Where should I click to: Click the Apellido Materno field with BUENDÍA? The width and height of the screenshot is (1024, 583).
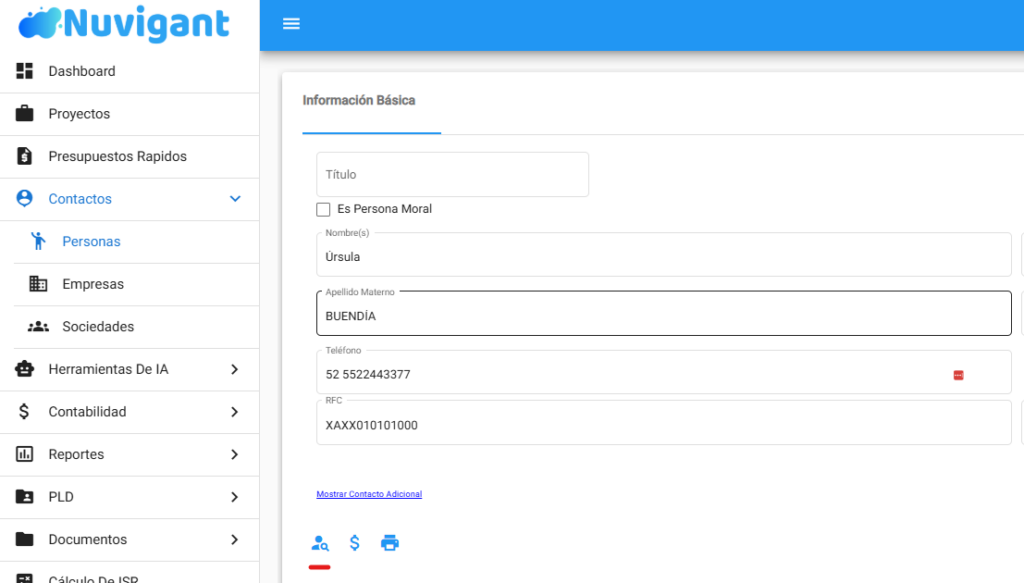pos(664,313)
